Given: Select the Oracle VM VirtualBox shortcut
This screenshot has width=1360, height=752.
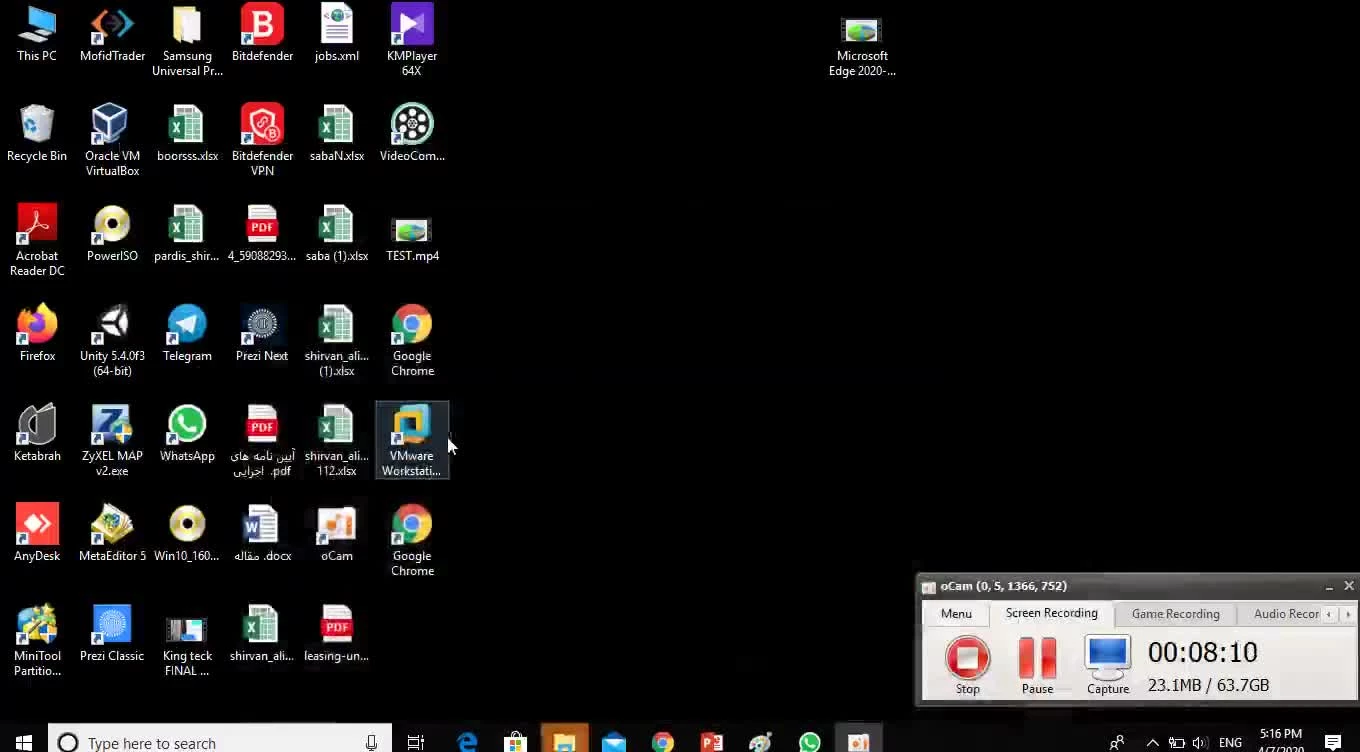Looking at the screenshot, I should [x=112, y=141].
